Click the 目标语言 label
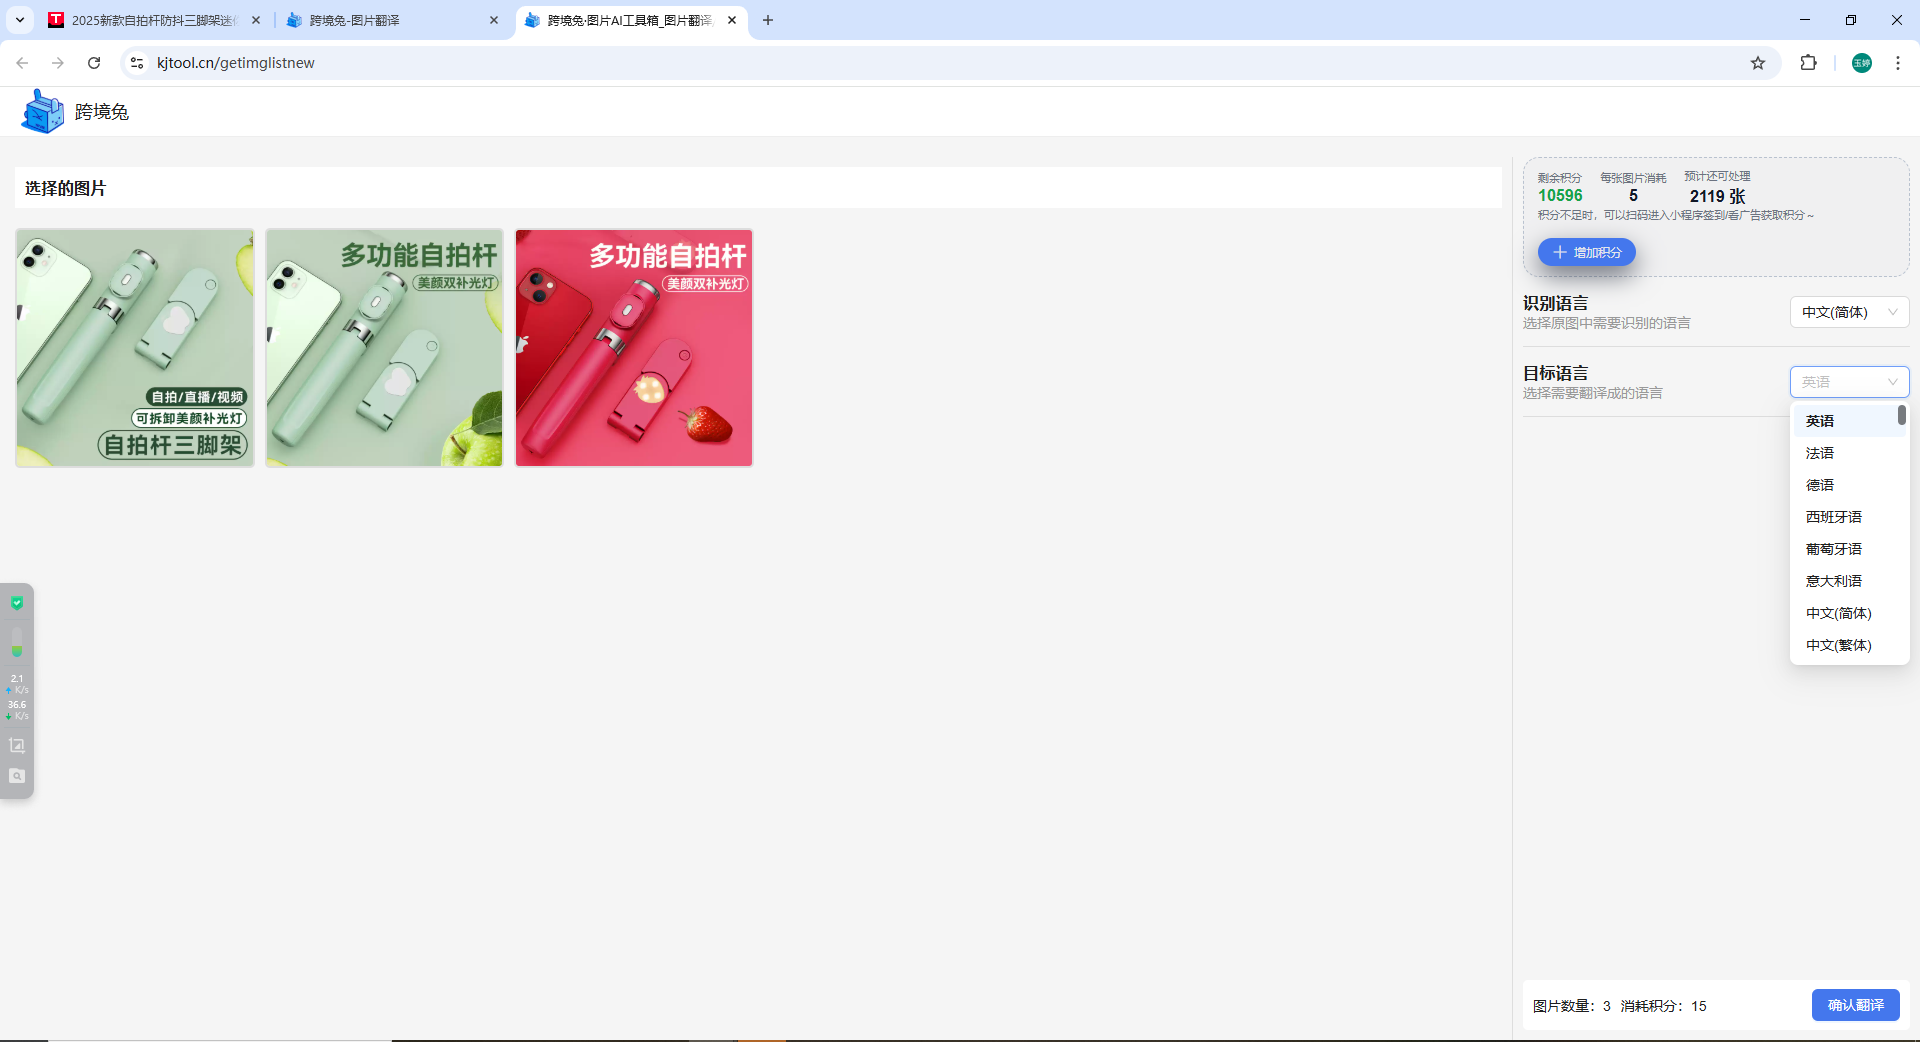1920x1042 pixels. (1555, 373)
